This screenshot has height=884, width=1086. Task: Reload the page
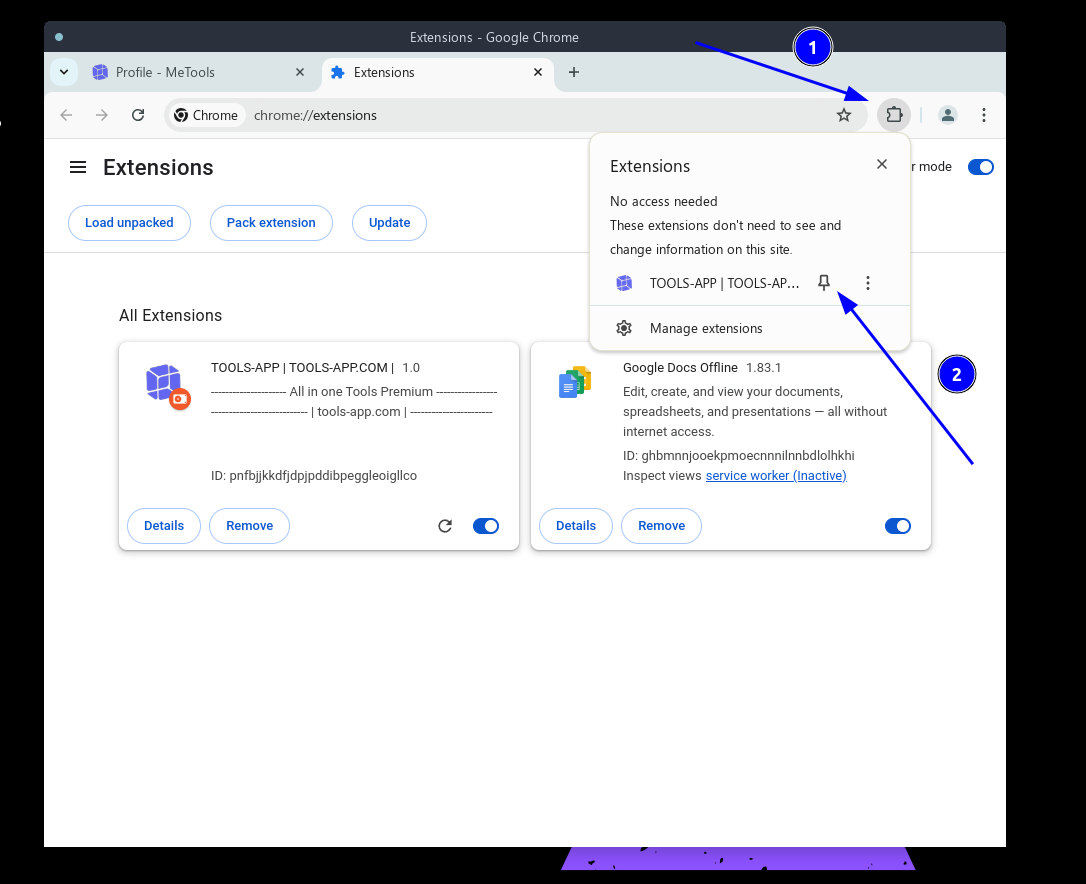(138, 115)
